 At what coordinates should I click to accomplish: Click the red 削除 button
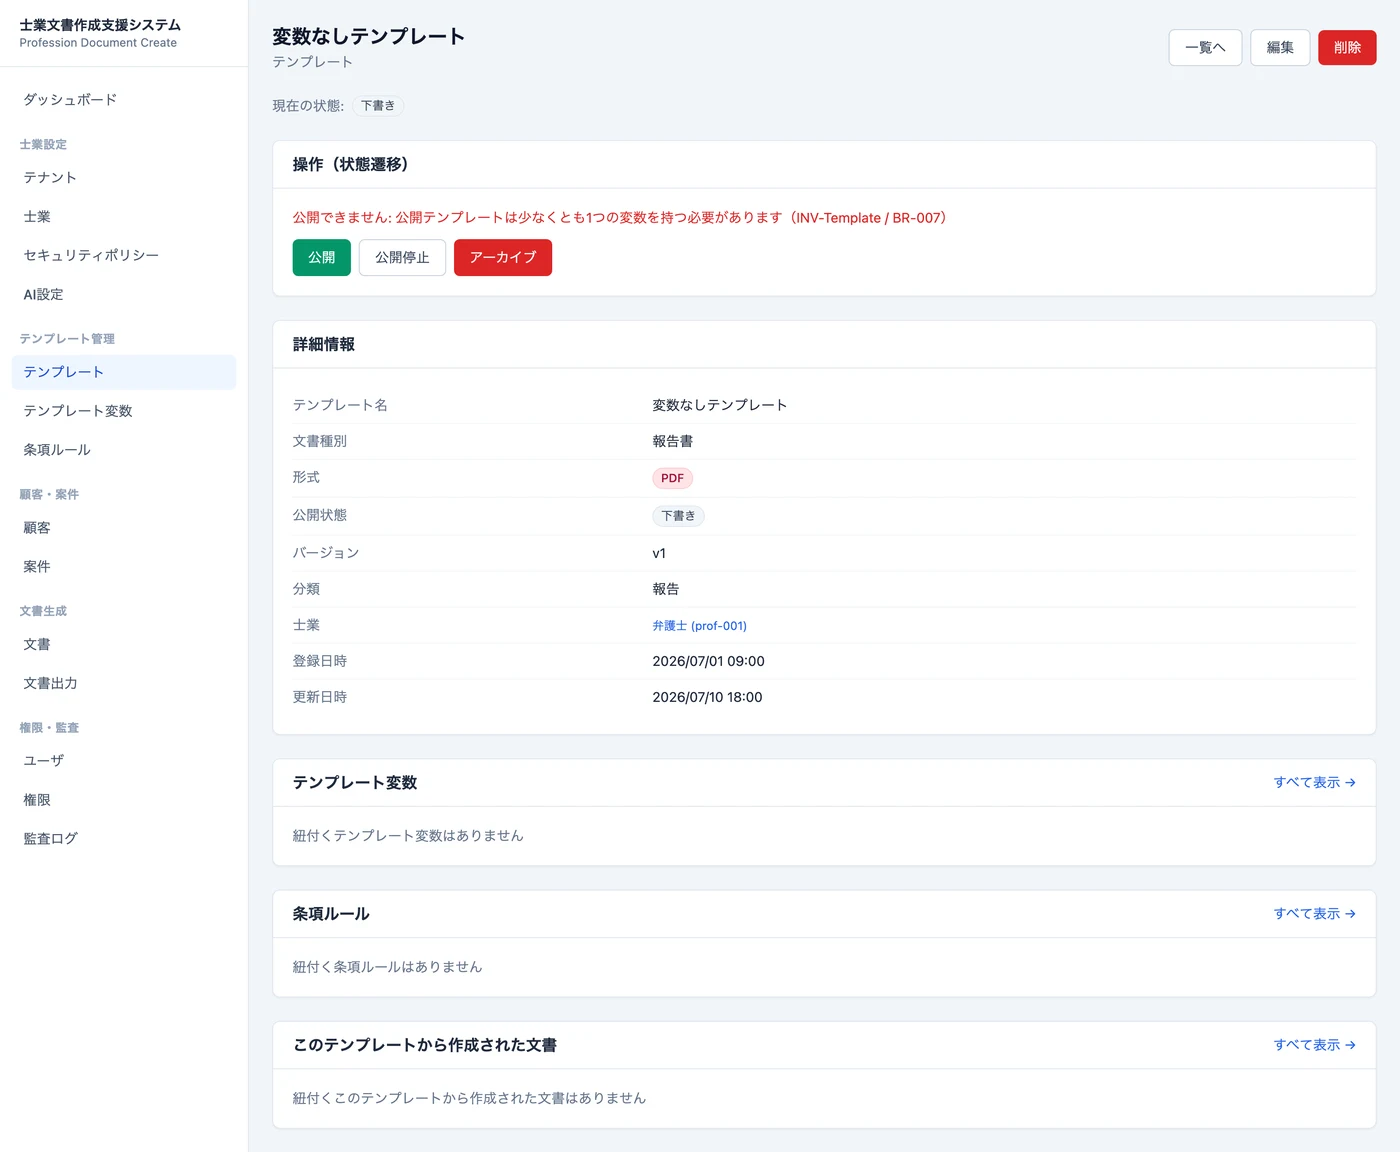pyautogui.click(x=1347, y=48)
